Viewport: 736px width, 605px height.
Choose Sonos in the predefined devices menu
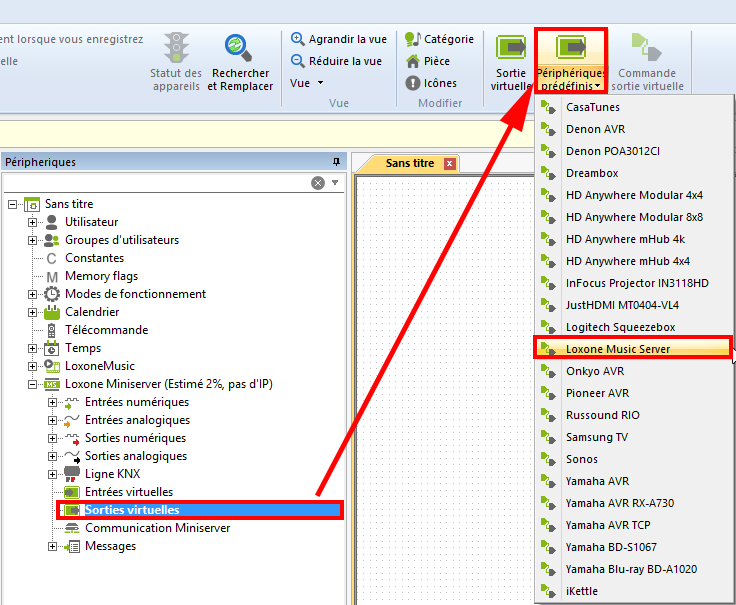click(582, 459)
